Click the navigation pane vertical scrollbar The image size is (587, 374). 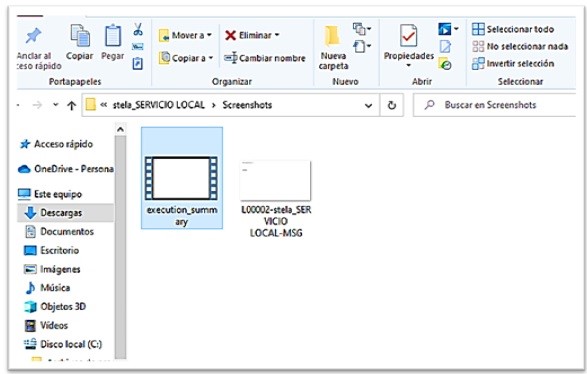pos(120,247)
